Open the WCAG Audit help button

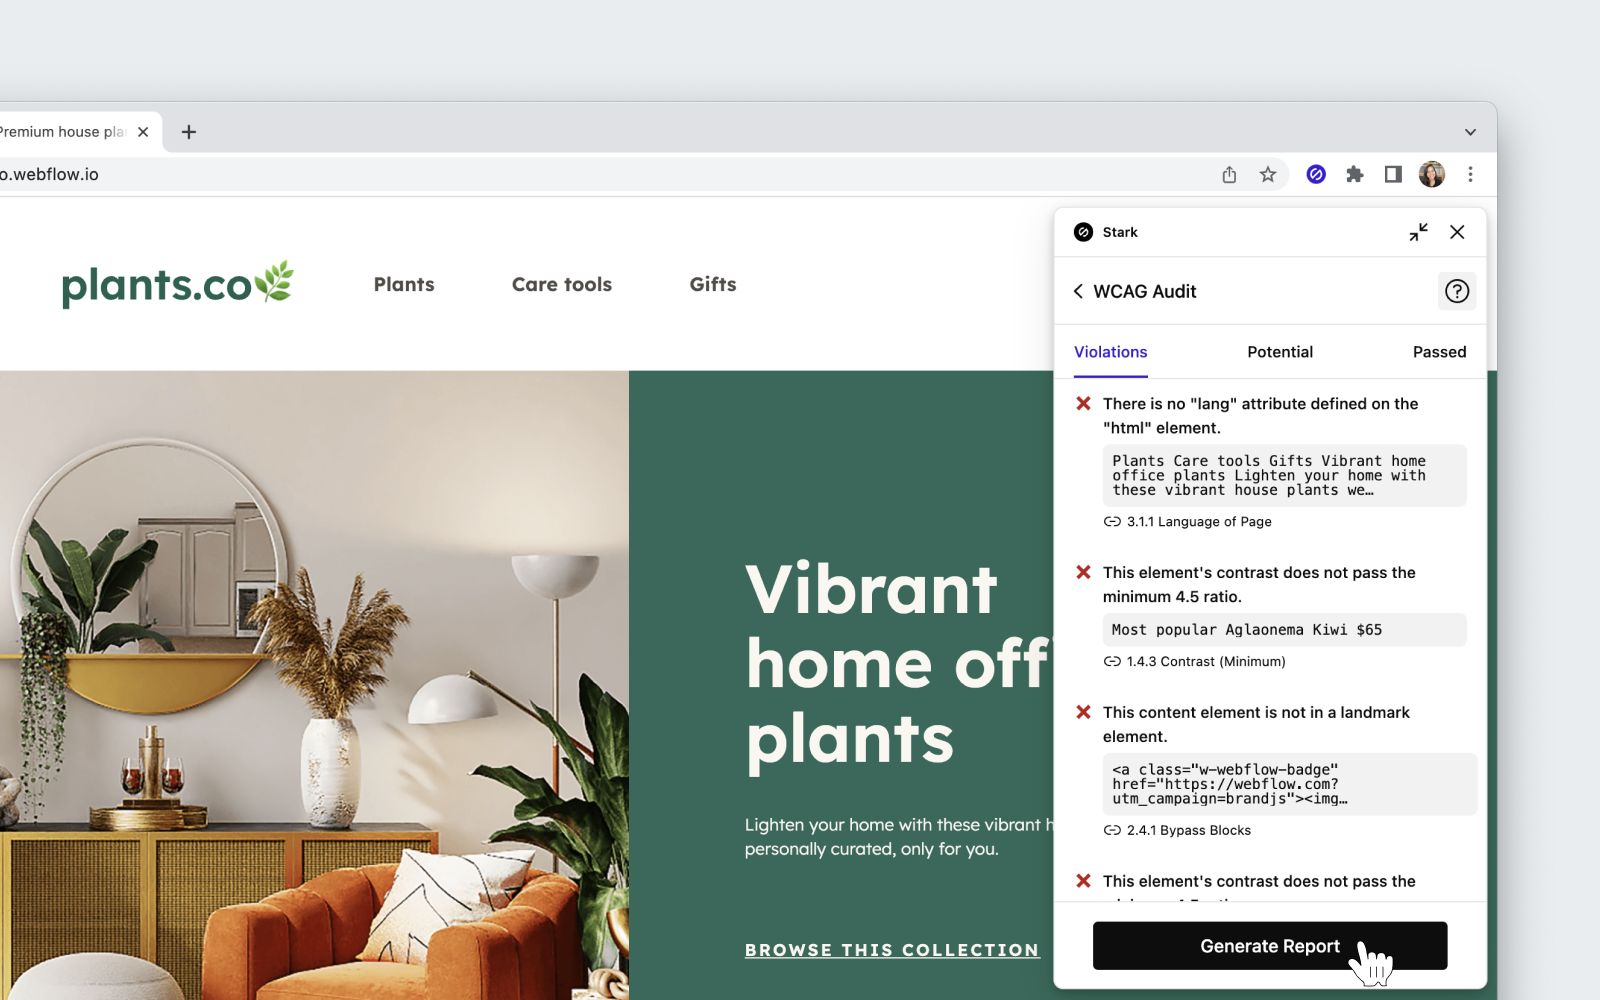[1457, 291]
